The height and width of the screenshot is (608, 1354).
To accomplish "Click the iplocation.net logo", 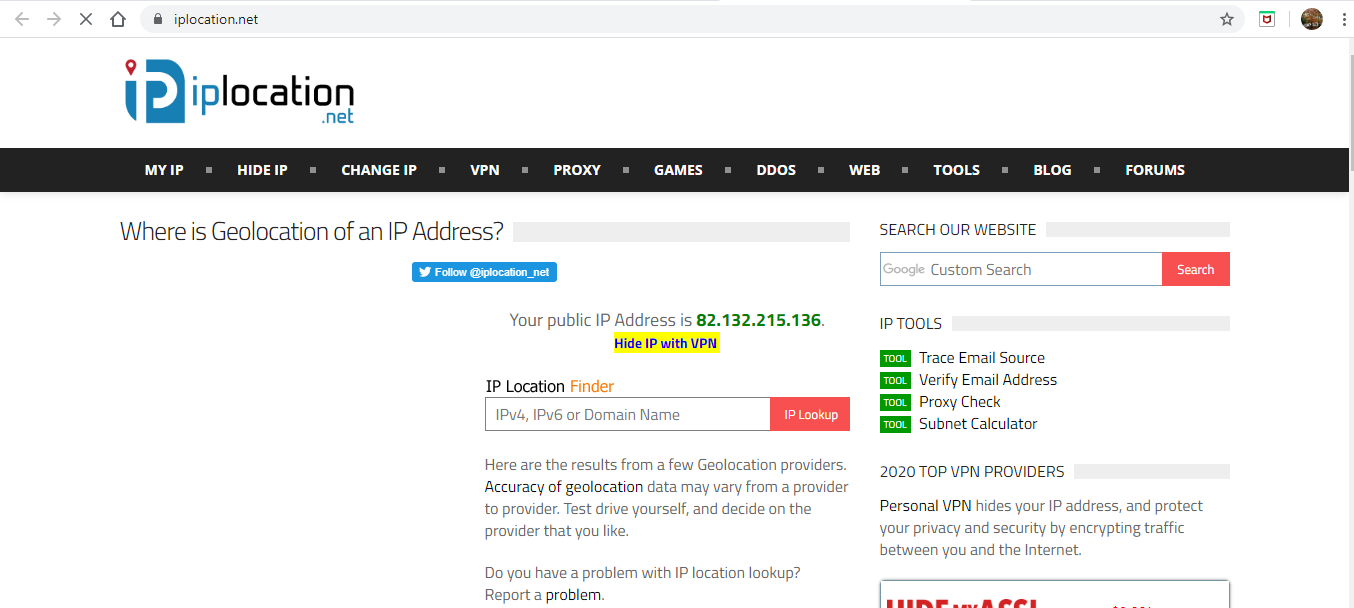I will coord(239,92).
